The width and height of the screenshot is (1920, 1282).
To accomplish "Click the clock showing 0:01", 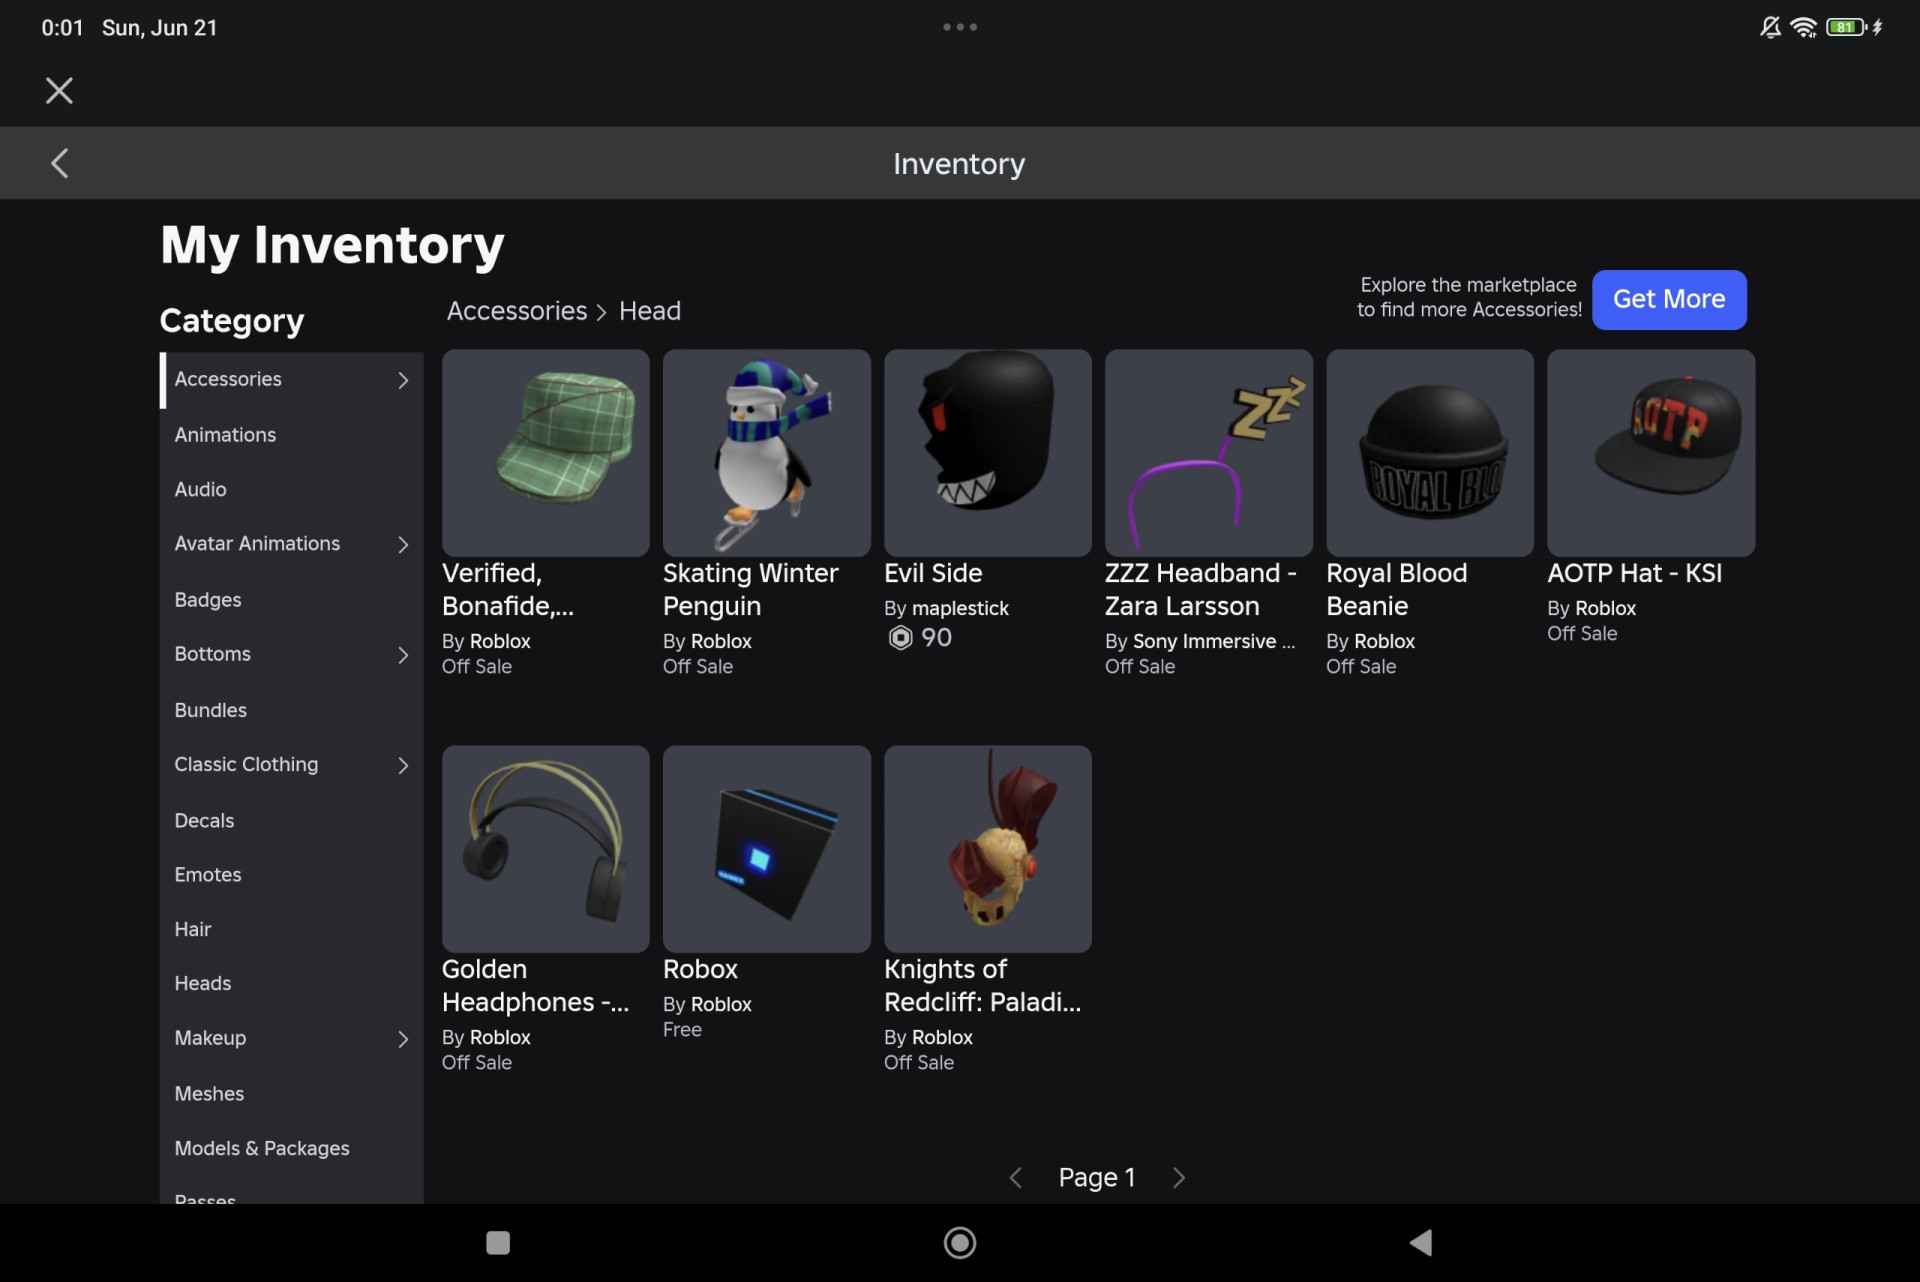I will coord(62,28).
